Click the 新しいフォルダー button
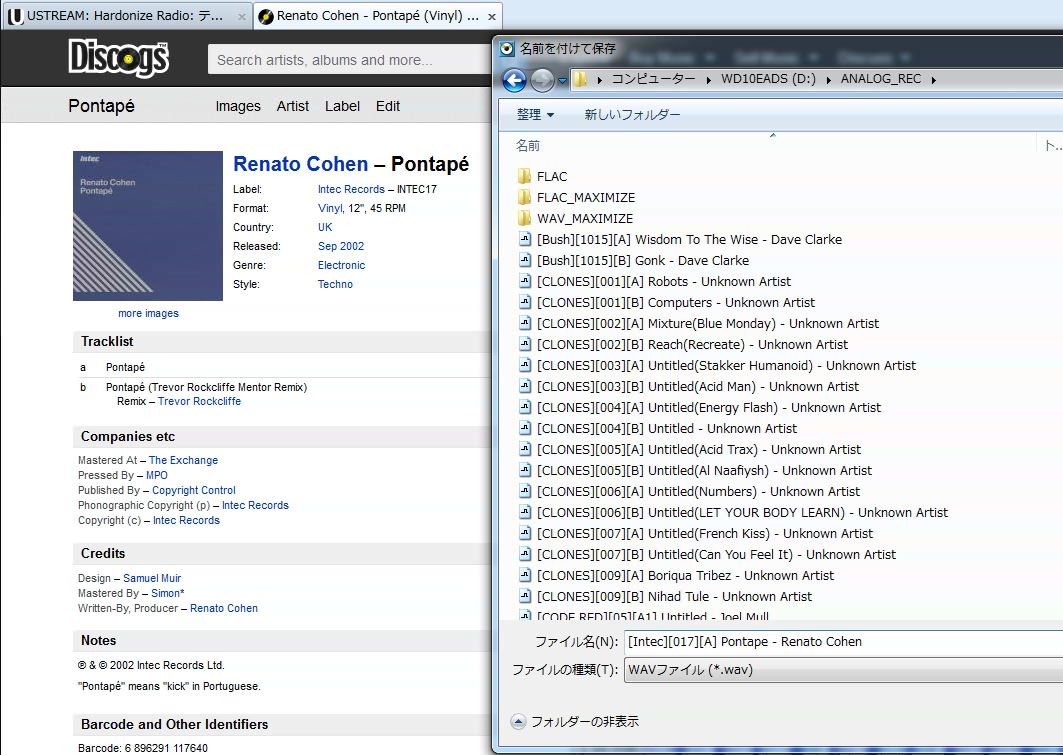The image size is (1063, 755). pos(633,115)
